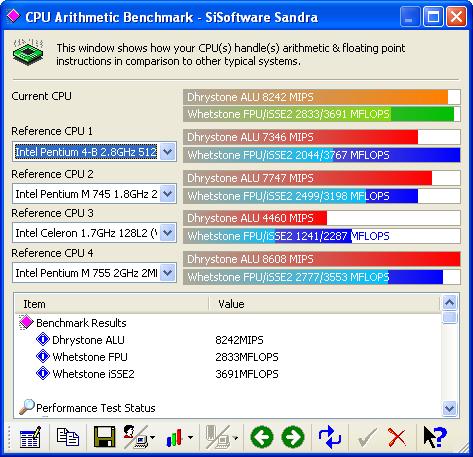
Task: Click the Item column header
Action: [x=112, y=304]
